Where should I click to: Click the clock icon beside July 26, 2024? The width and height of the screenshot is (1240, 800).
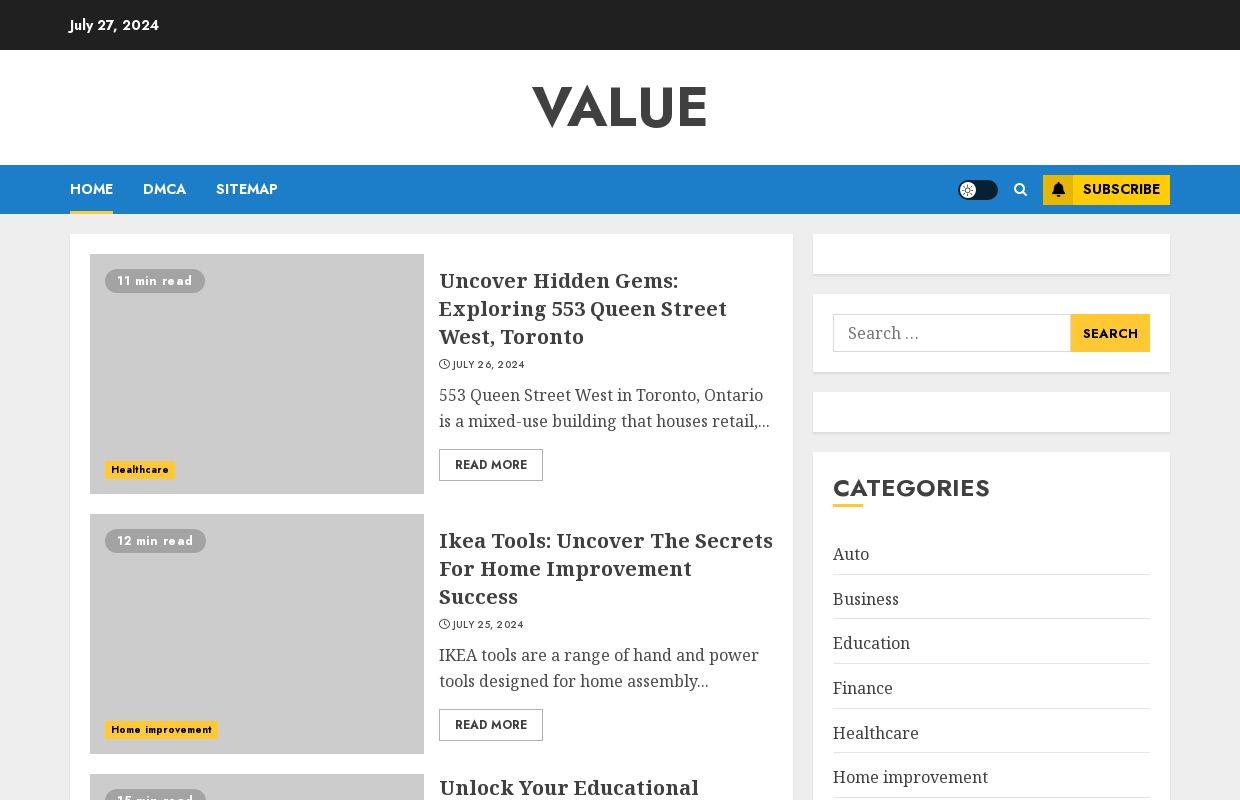tap(444, 365)
